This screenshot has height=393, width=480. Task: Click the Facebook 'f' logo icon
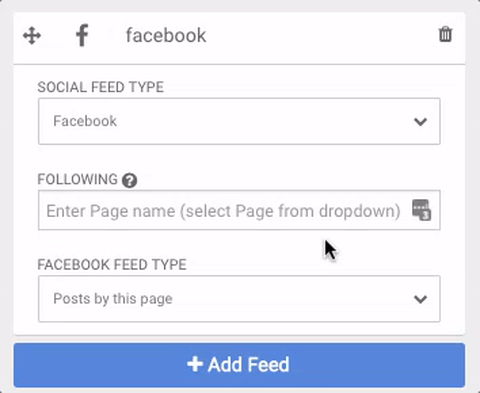click(82, 35)
